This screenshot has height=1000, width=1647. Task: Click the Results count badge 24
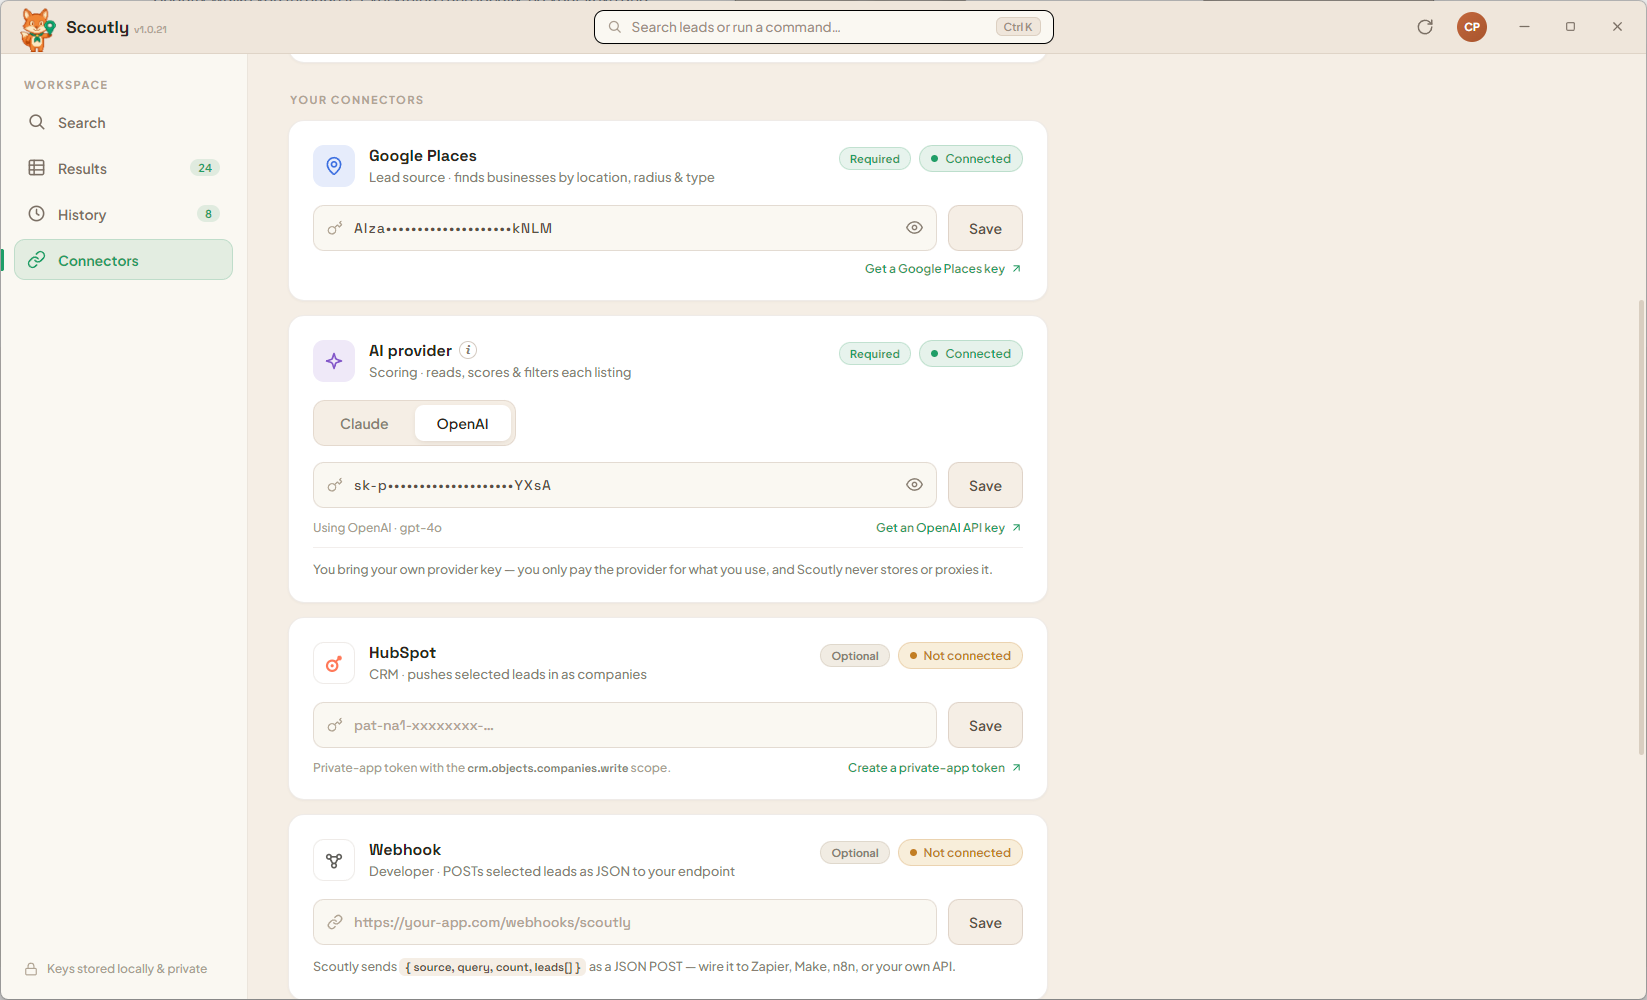pyautogui.click(x=205, y=168)
